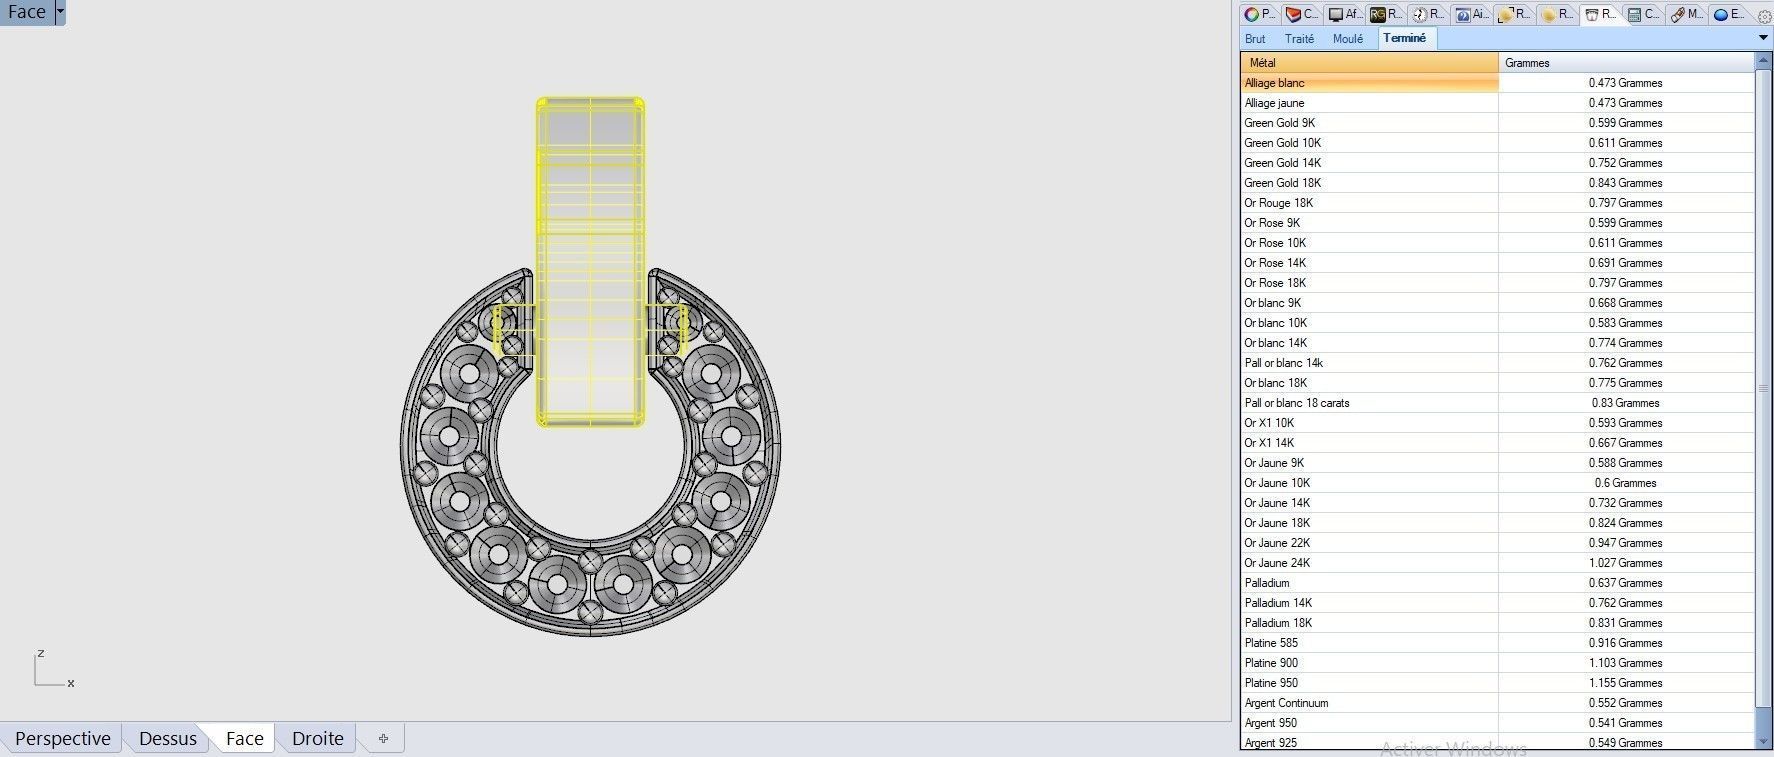1774x757 pixels.
Task: Select the Face viewport tab at bottom
Action: 244,739
